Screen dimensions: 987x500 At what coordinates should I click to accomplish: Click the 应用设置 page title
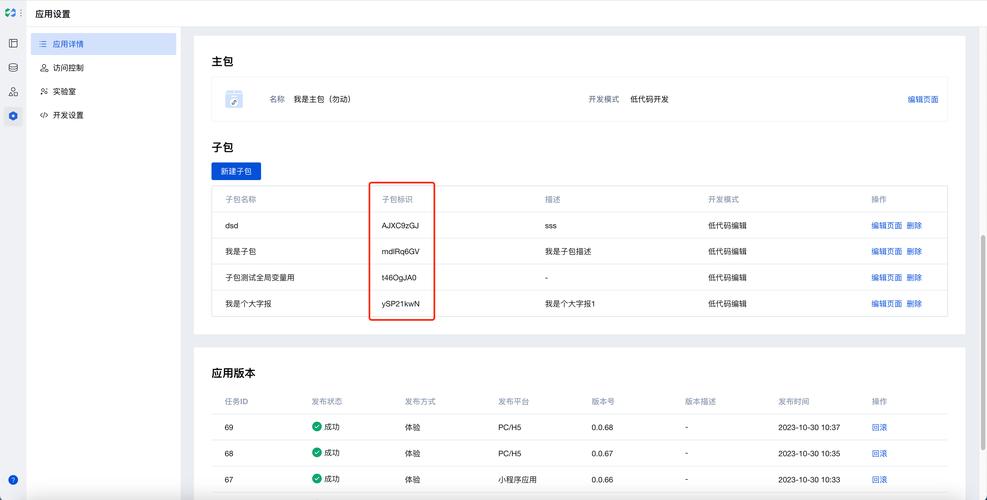click(x=53, y=14)
